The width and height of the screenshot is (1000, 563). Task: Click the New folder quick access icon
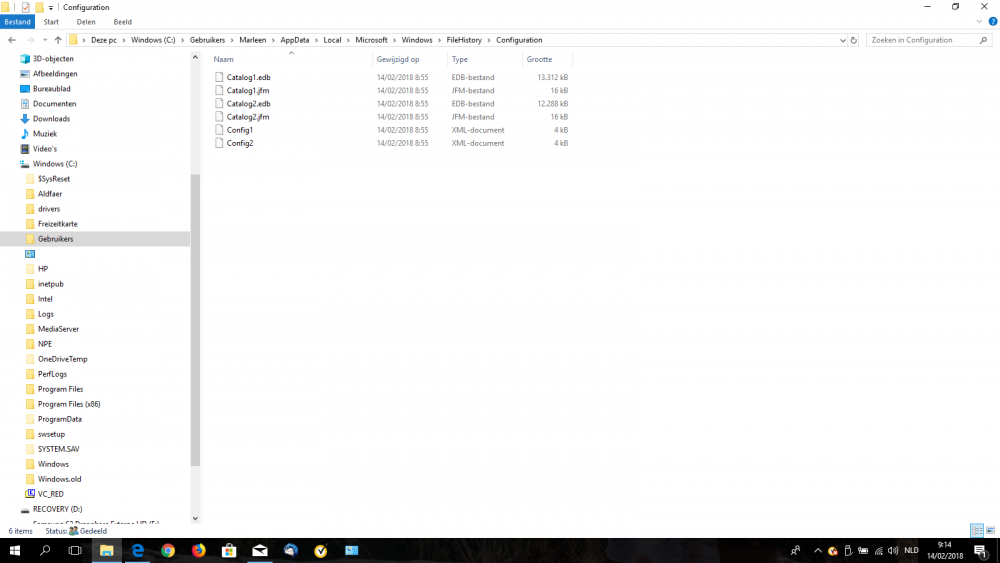(40, 7)
